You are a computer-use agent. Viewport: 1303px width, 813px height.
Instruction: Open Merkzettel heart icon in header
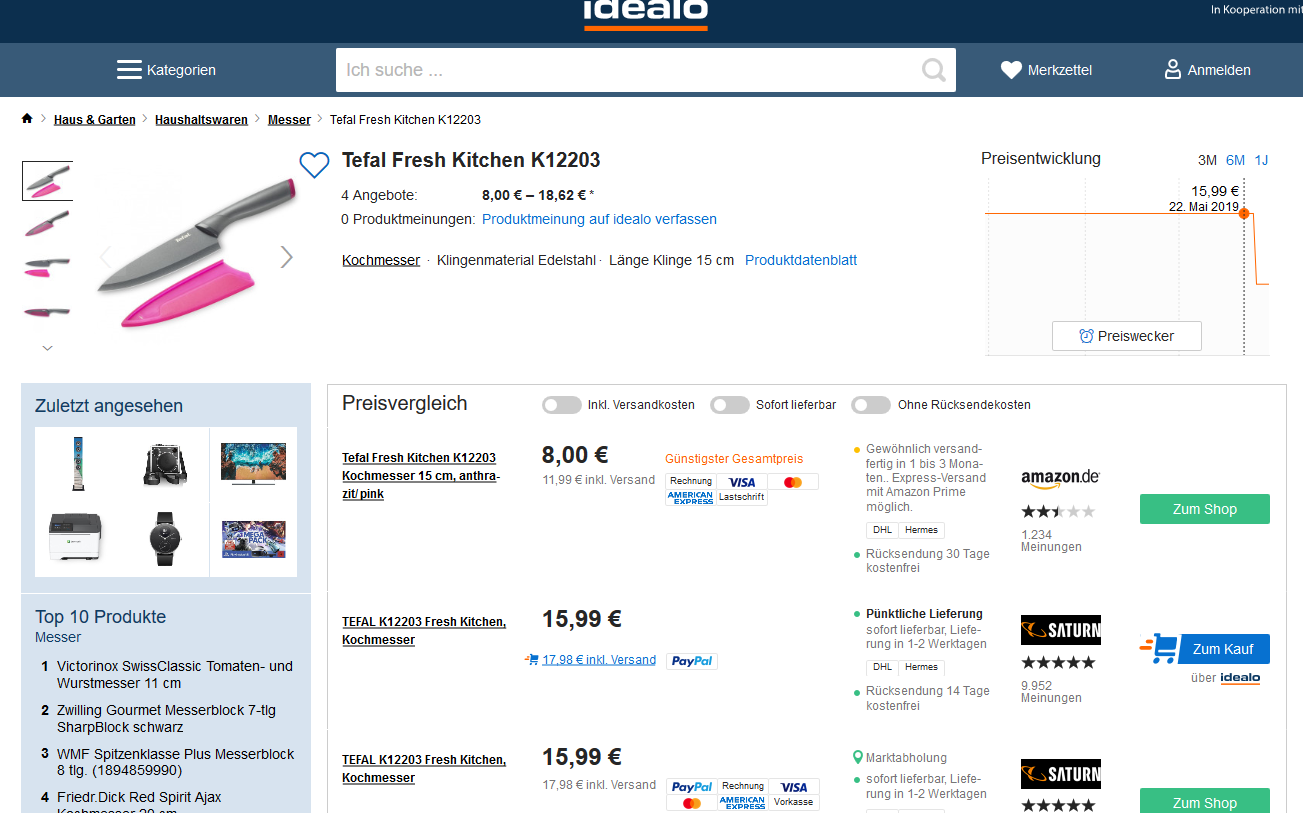[1011, 70]
